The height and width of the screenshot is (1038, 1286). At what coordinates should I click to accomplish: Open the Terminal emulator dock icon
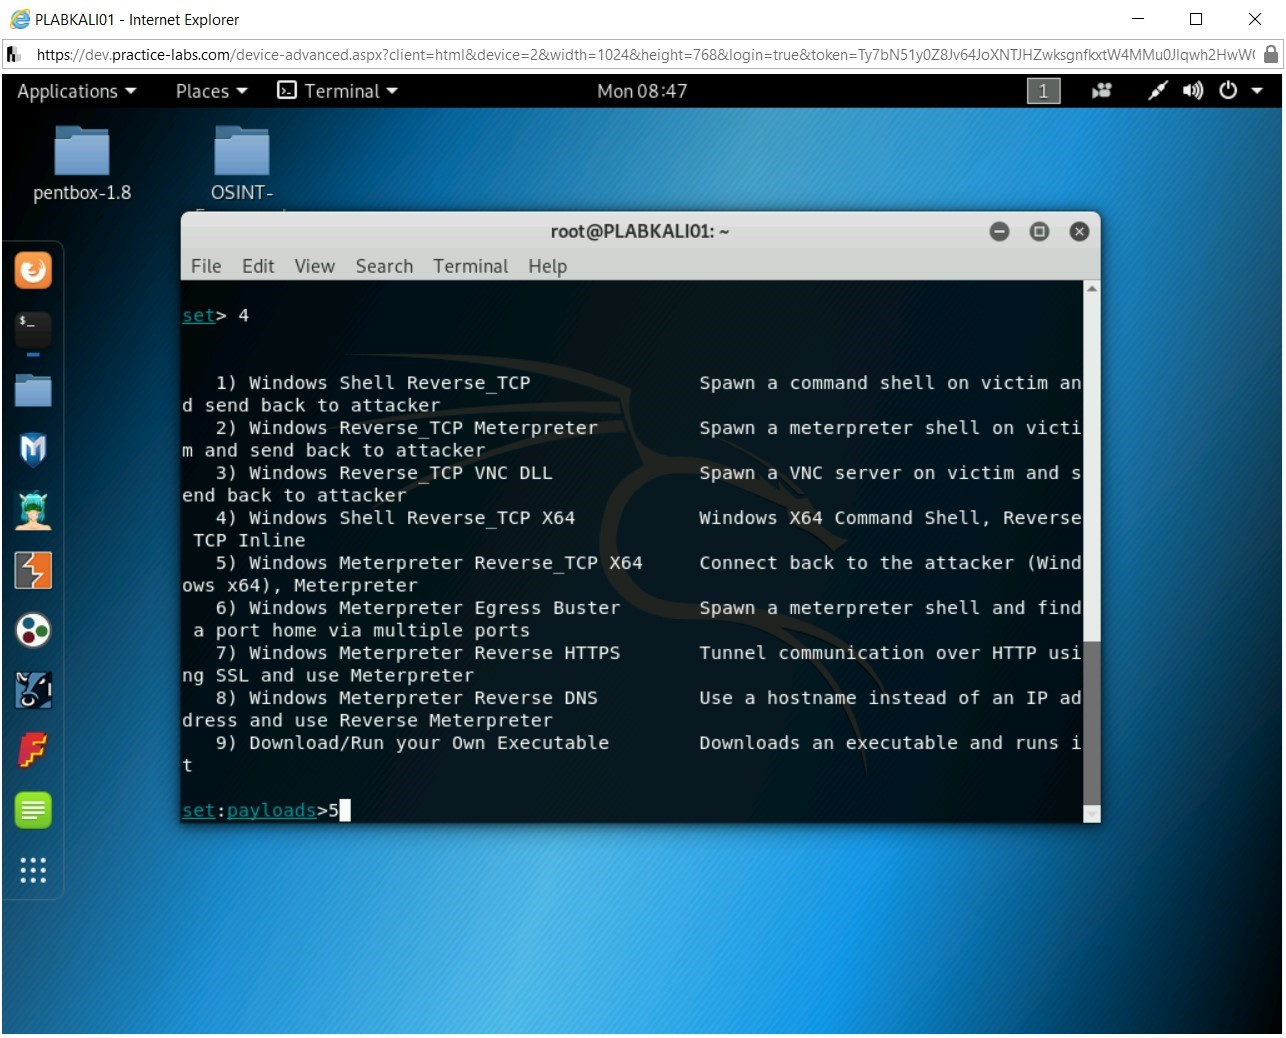pyautogui.click(x=33, y=330)
